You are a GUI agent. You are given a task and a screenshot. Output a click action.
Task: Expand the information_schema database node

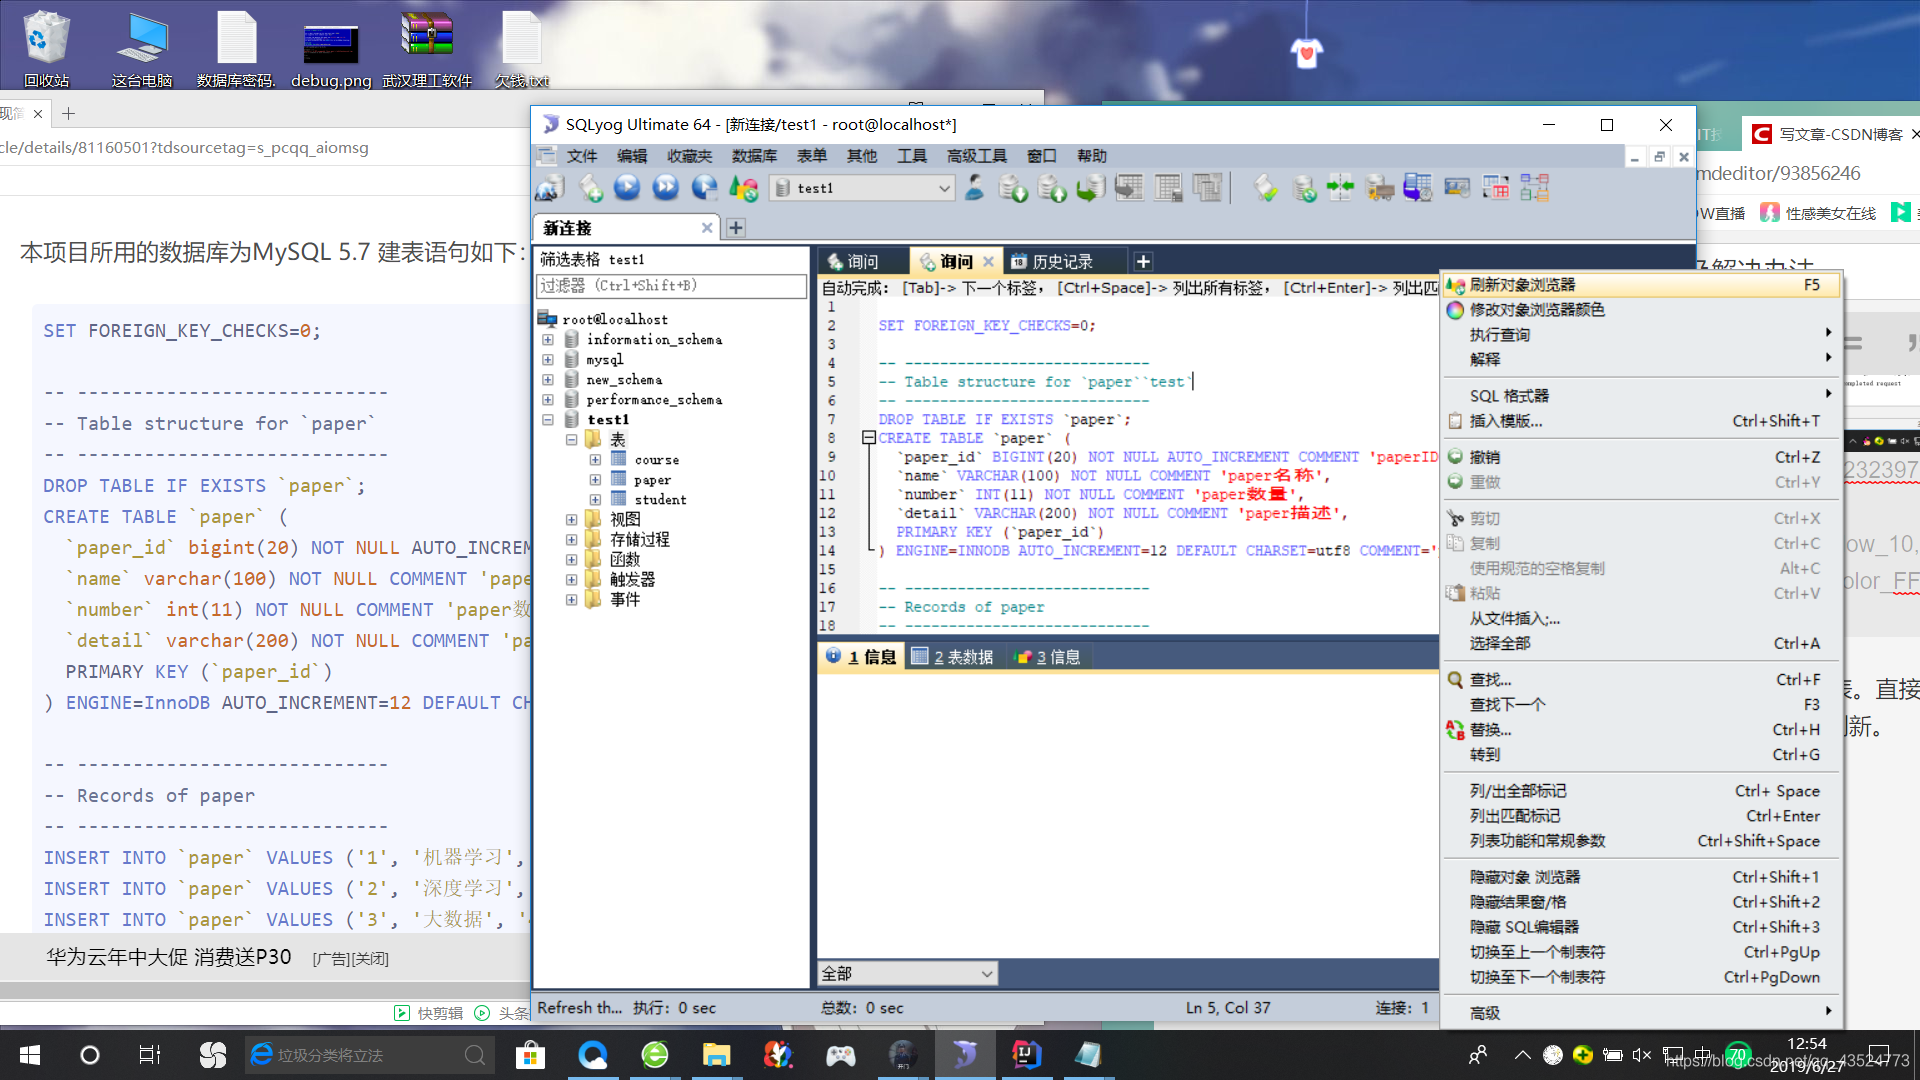point(548,340)
